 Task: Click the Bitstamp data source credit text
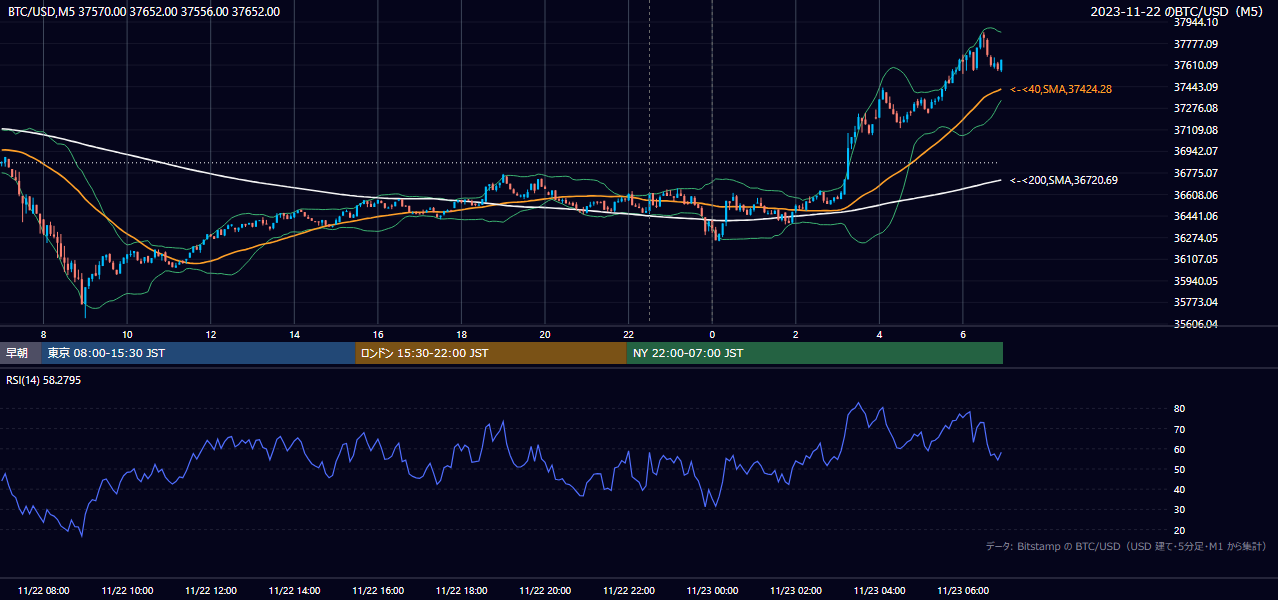(x=1126, y=546)
